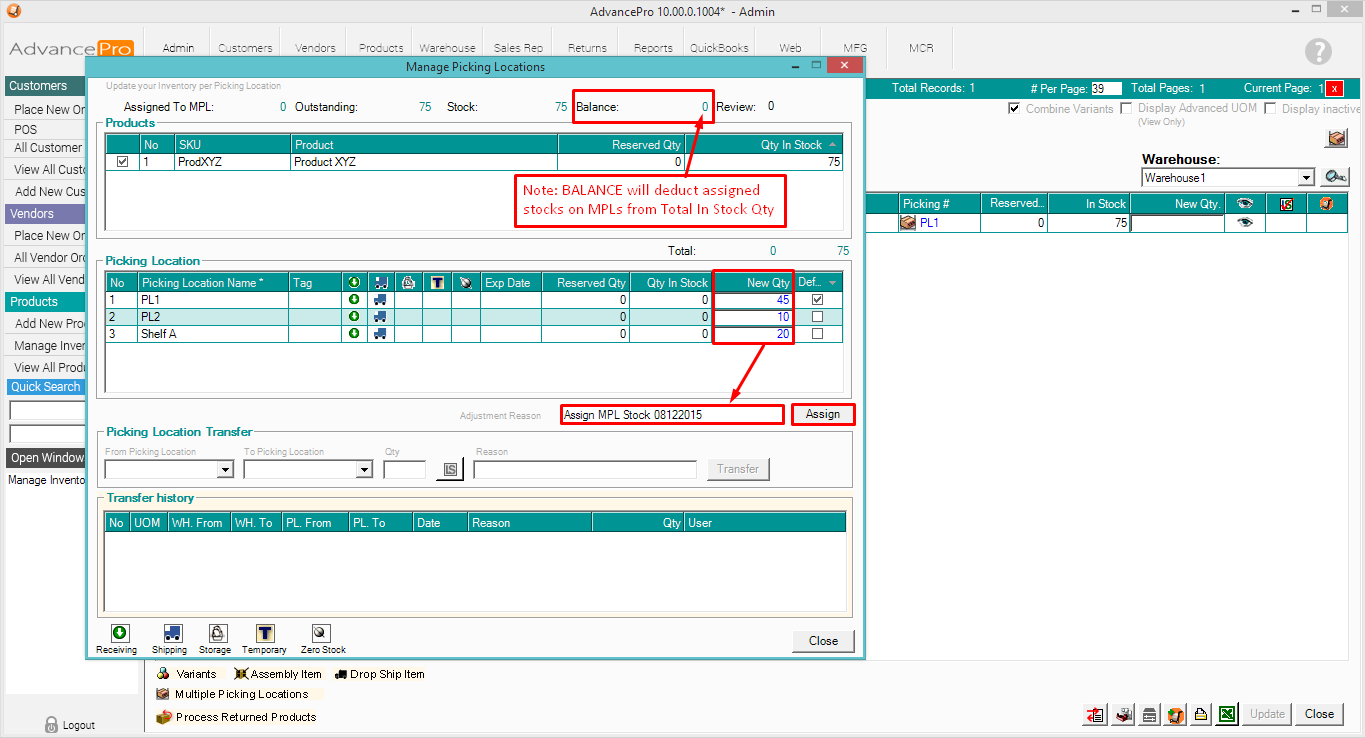
Task: Open the QuickBooks menu
Action: pyautogui.click(x=719, y=48)
